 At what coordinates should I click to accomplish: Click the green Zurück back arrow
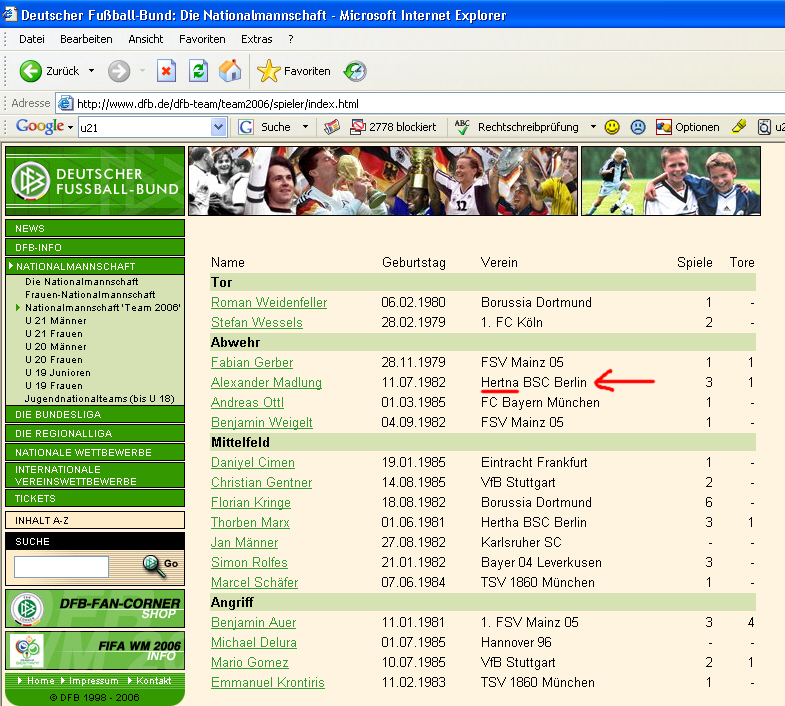(x=31, y=71)
